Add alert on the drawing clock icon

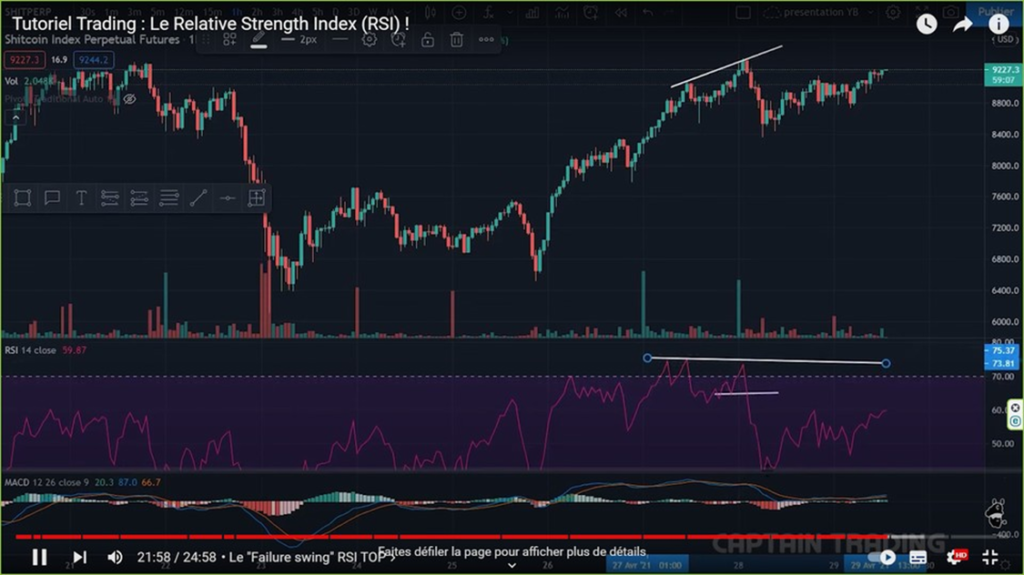pos(398,40)
